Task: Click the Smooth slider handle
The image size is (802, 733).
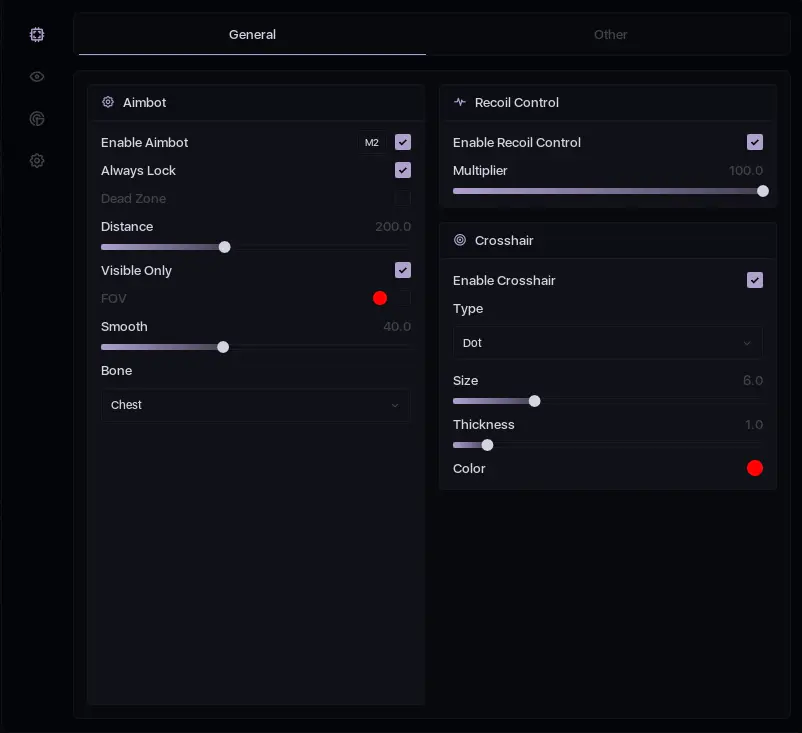Action: tap(223, 347)
